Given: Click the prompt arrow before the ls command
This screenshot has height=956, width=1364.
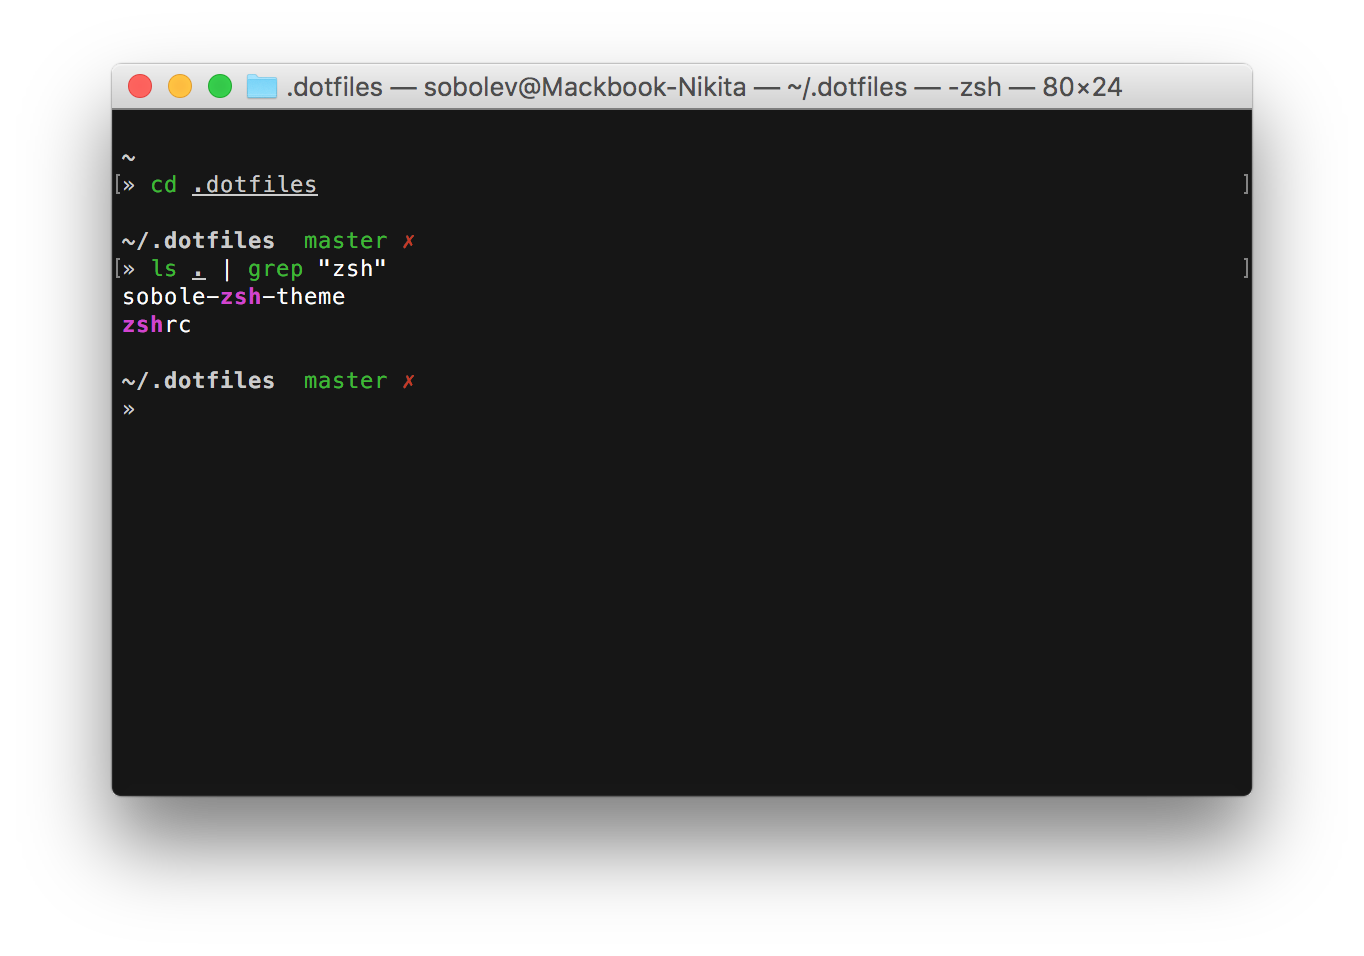Looking at the screenshot, I should [x=131, y=268].
